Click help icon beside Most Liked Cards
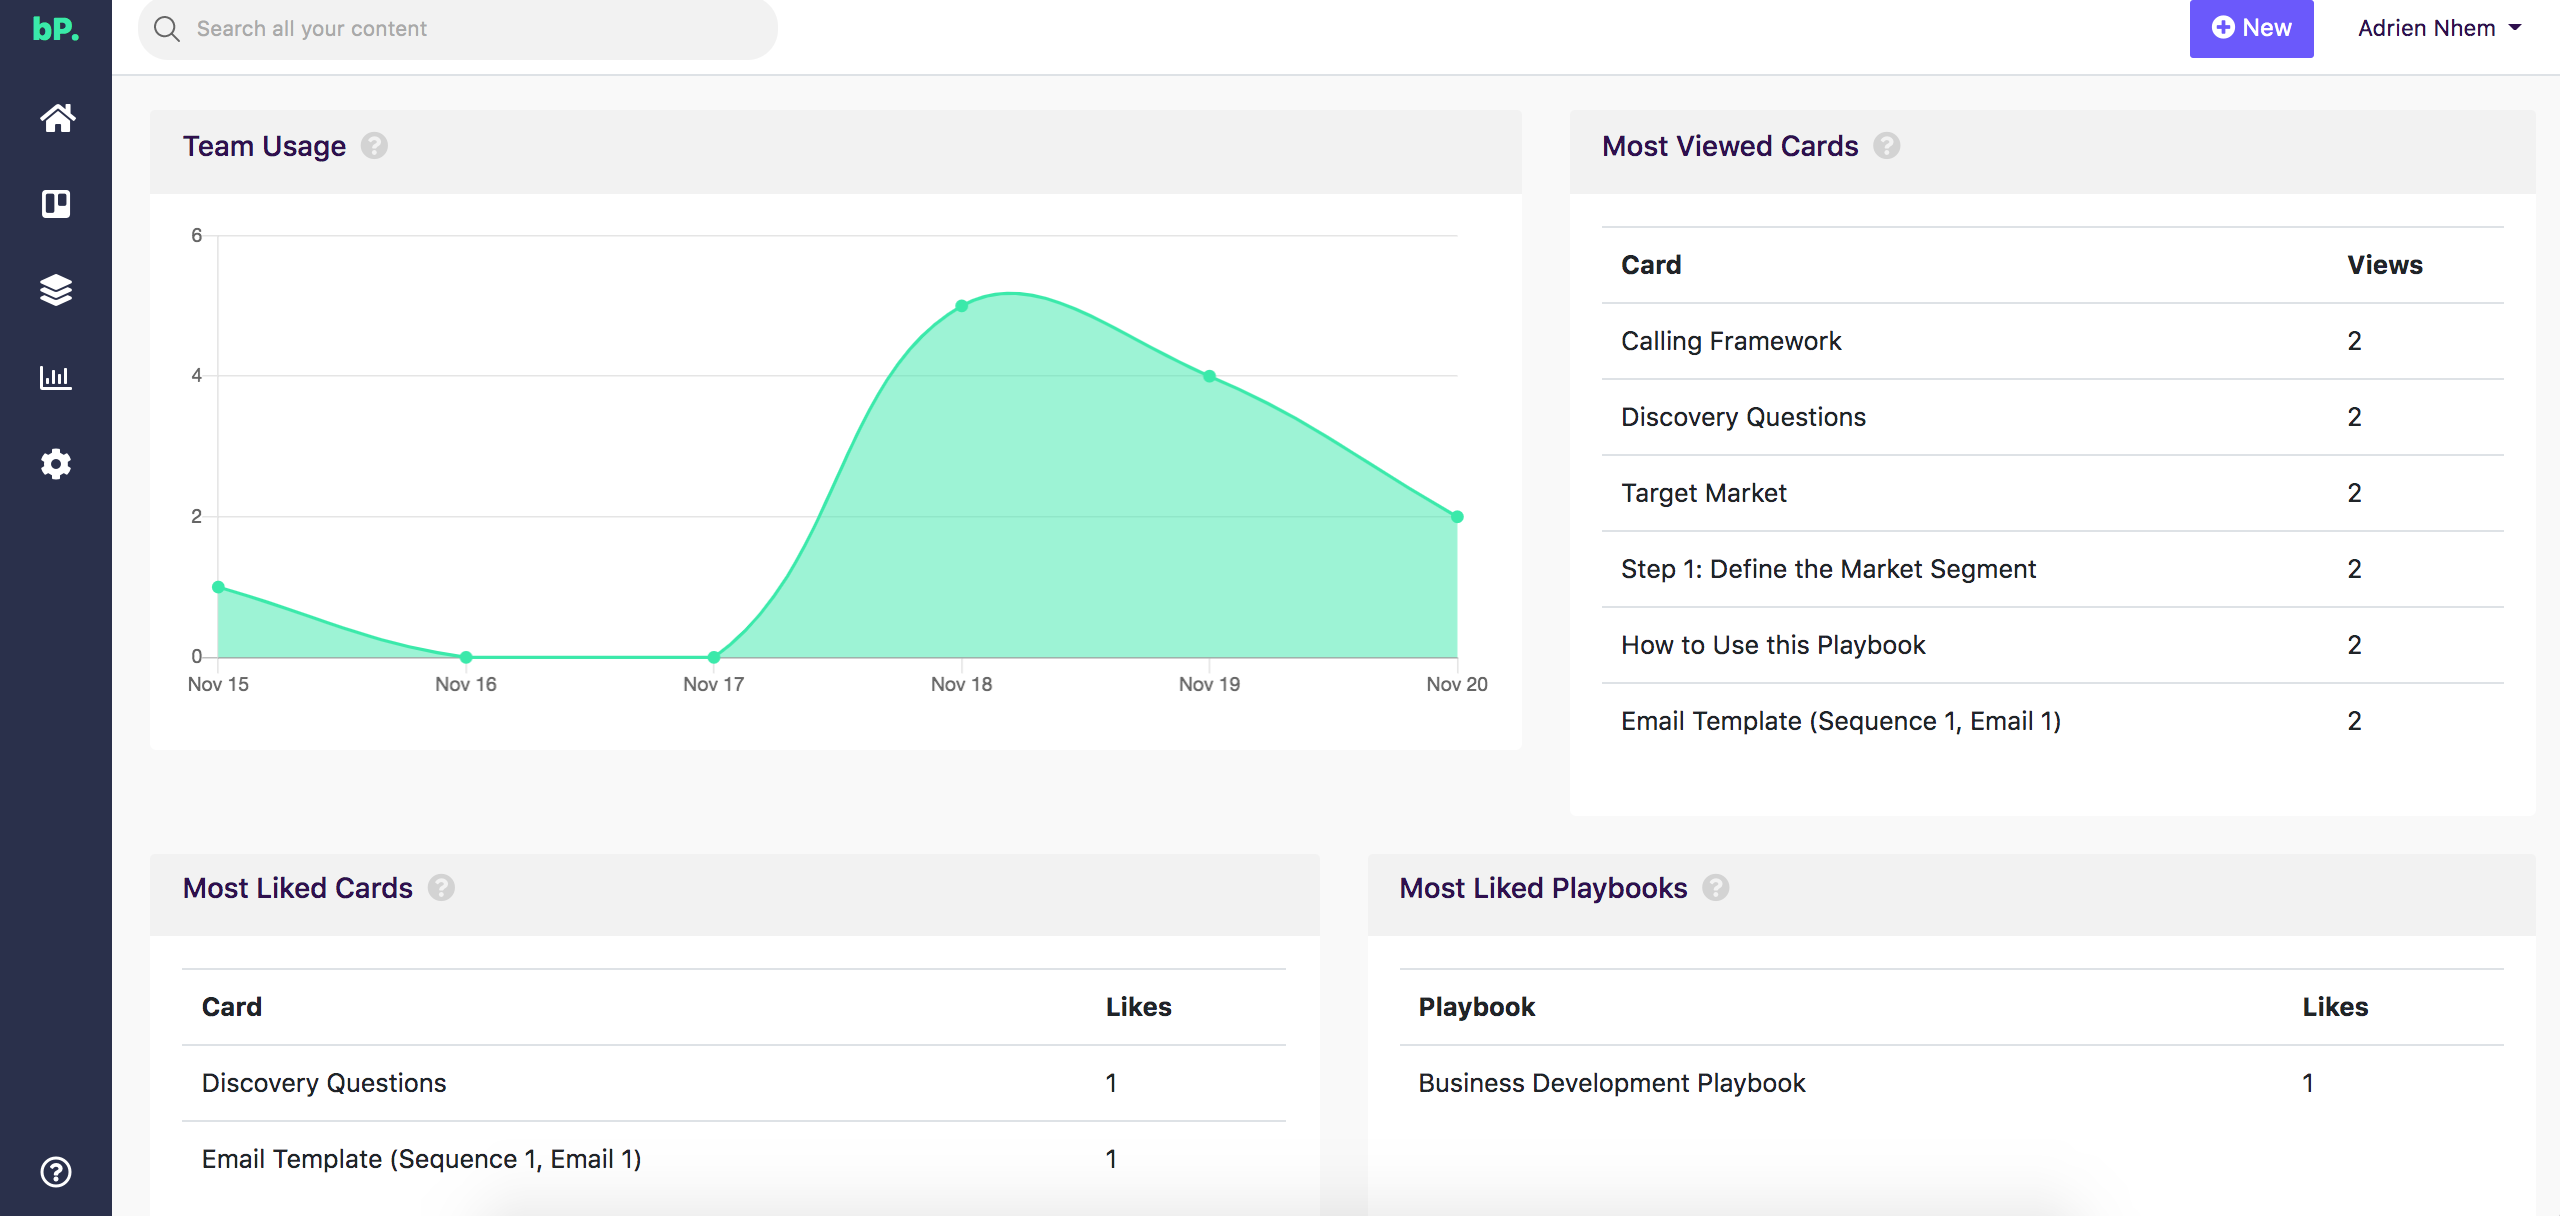Viewport: 2560px width, 1216px height. 441,888
